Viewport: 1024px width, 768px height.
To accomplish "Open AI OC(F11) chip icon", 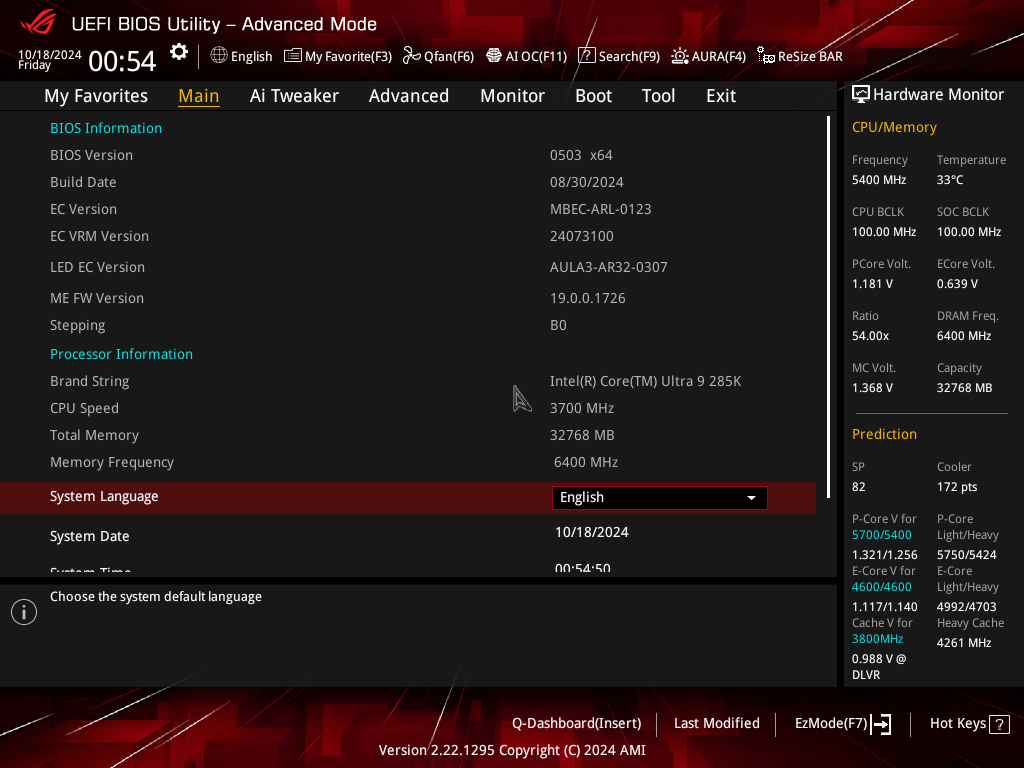I will [494, 56].
